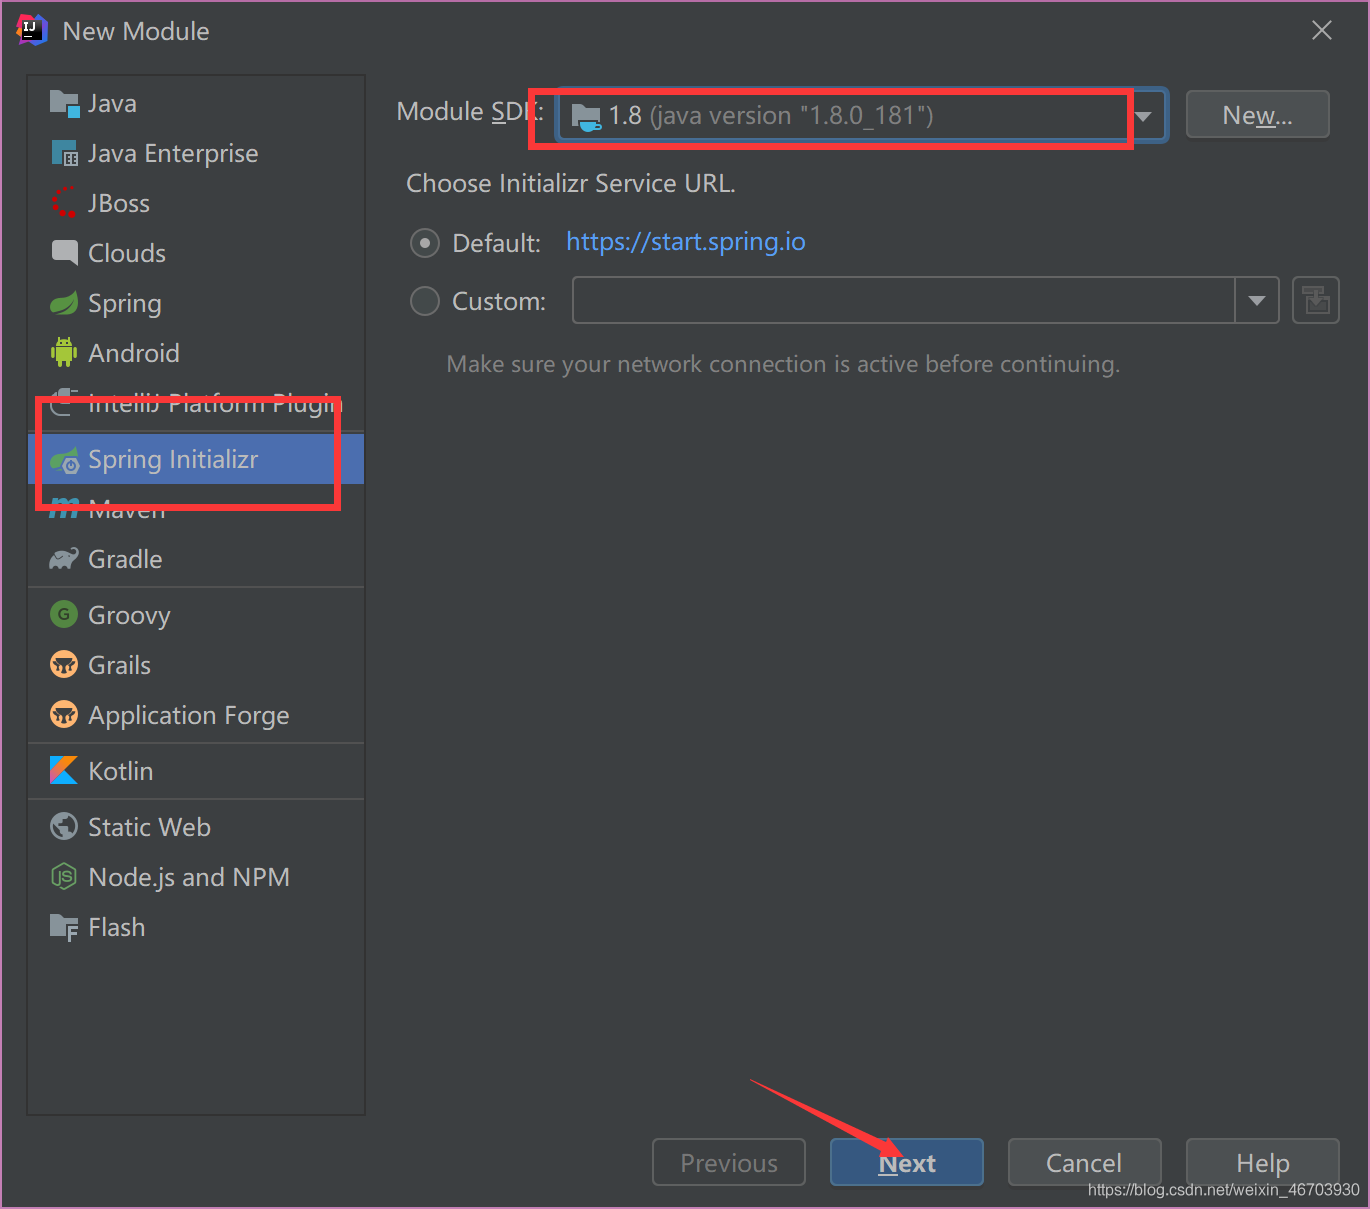
Task: Select Gradle module type
Action: (196, 559)
